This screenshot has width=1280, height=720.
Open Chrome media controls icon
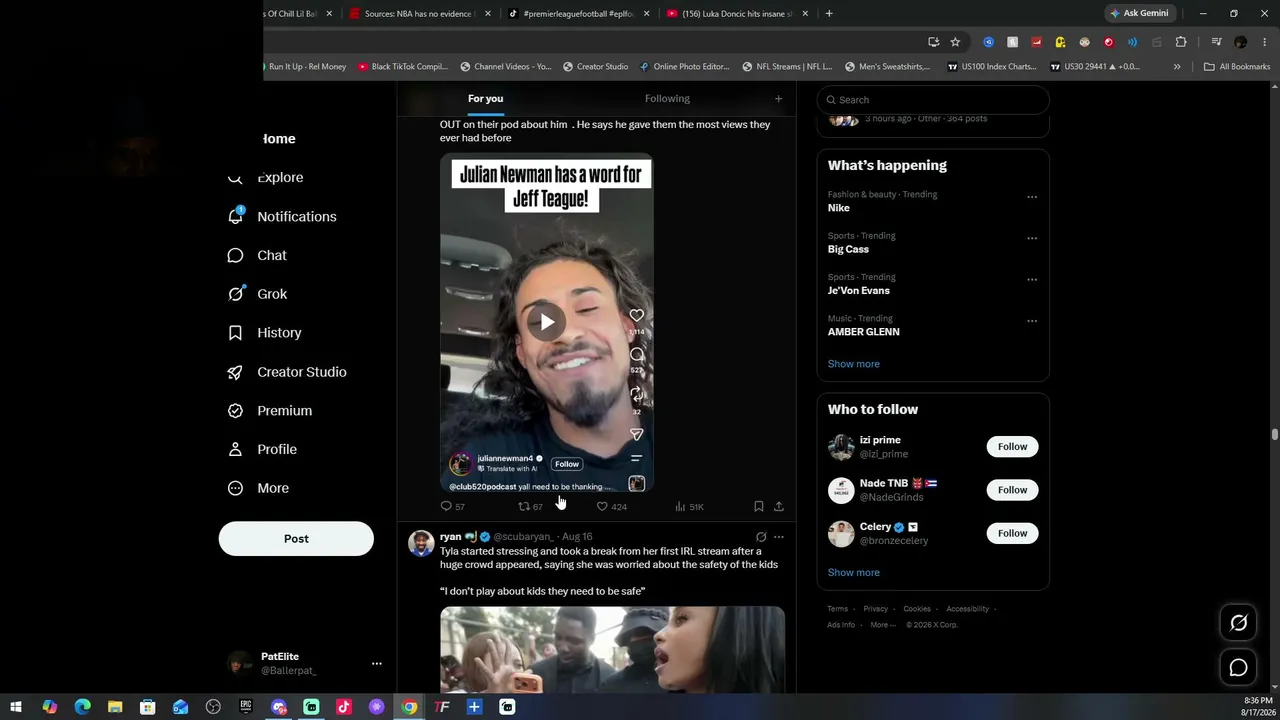coord(1216,42)
